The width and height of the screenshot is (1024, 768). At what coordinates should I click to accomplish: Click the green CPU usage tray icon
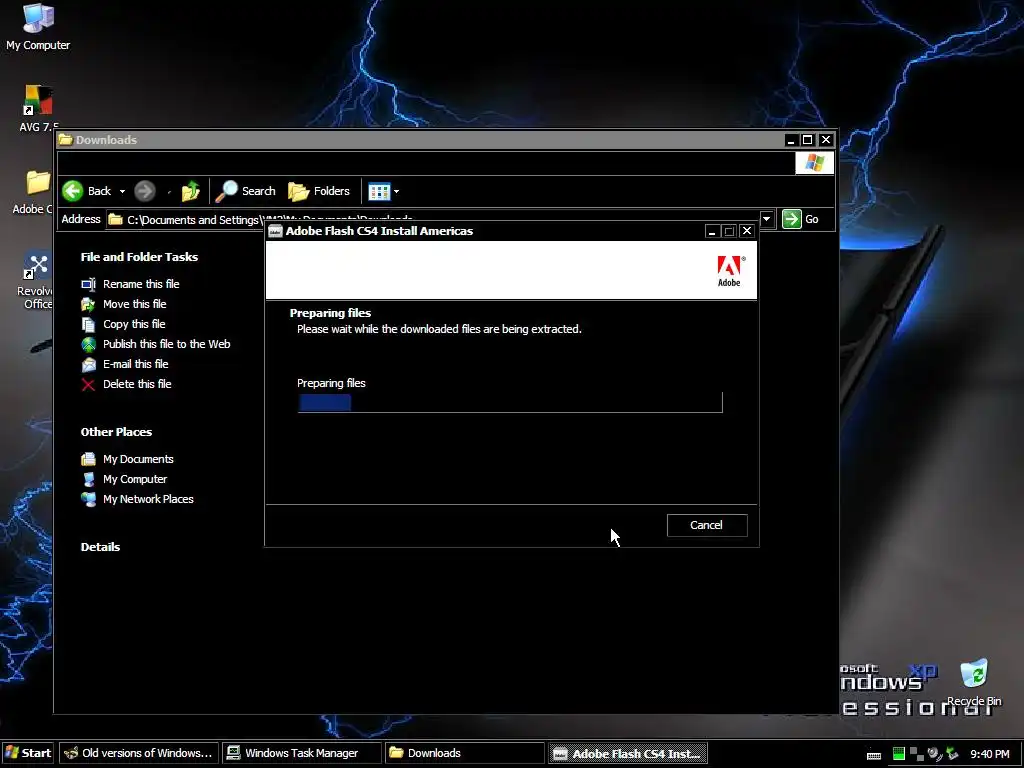point(899,754)
